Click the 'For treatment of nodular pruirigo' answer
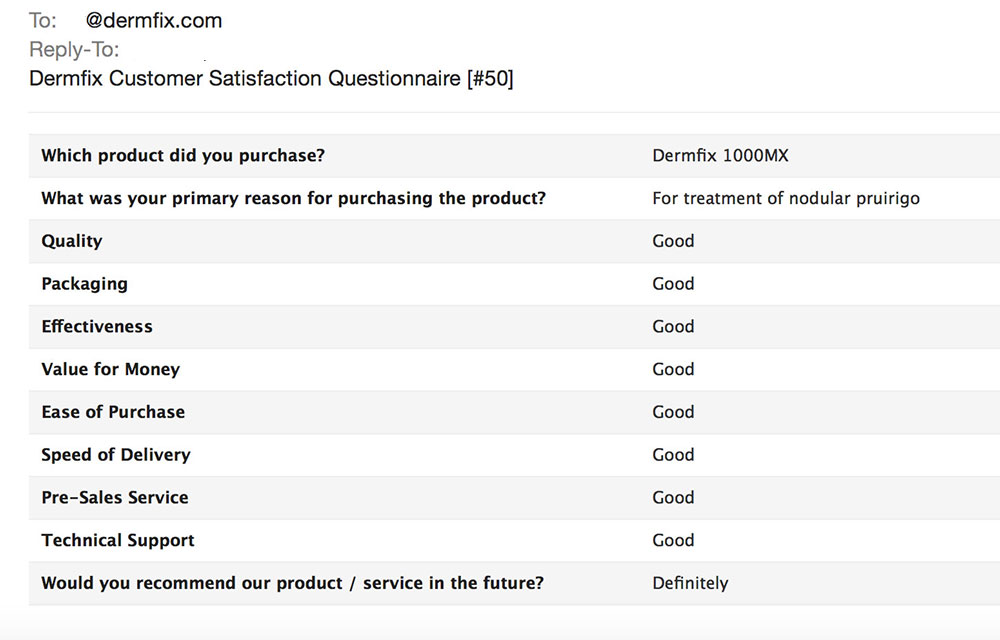The image size is (1000, 640). point(786,198)
